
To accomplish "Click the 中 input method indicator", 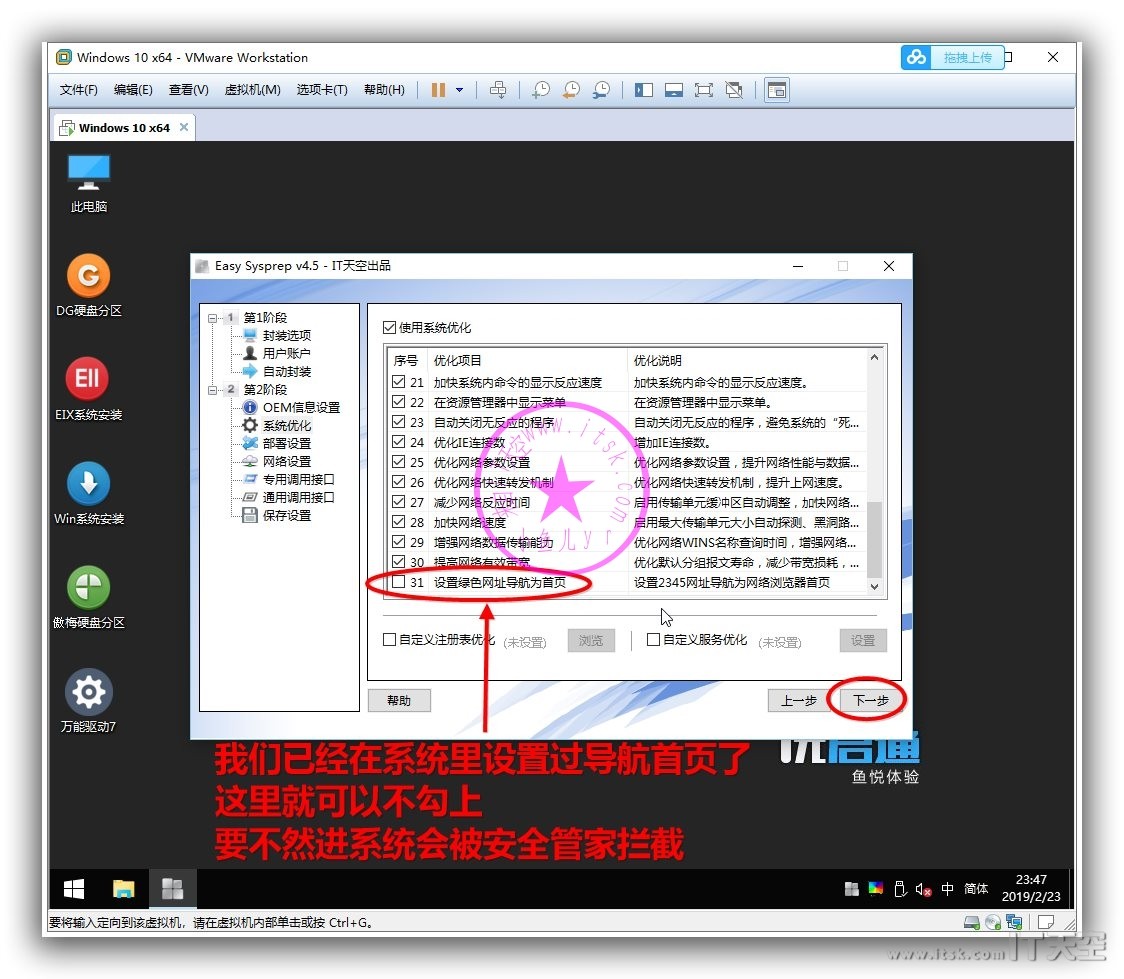I will click(947, 889).
